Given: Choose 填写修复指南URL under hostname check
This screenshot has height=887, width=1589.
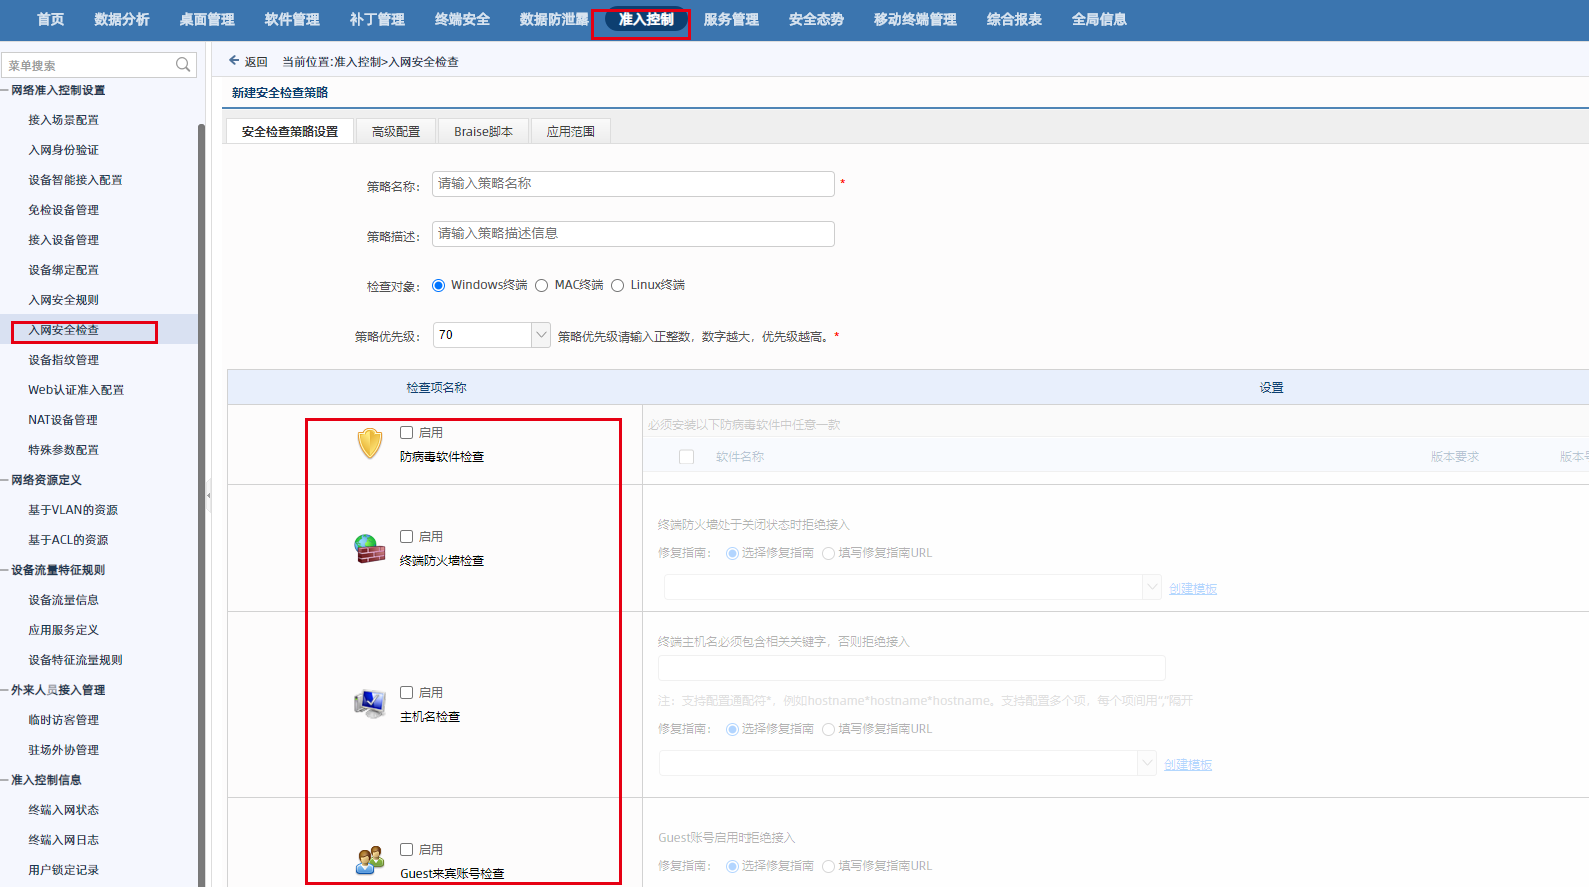Looking at the screenshot, I should [x=828, y=730].
